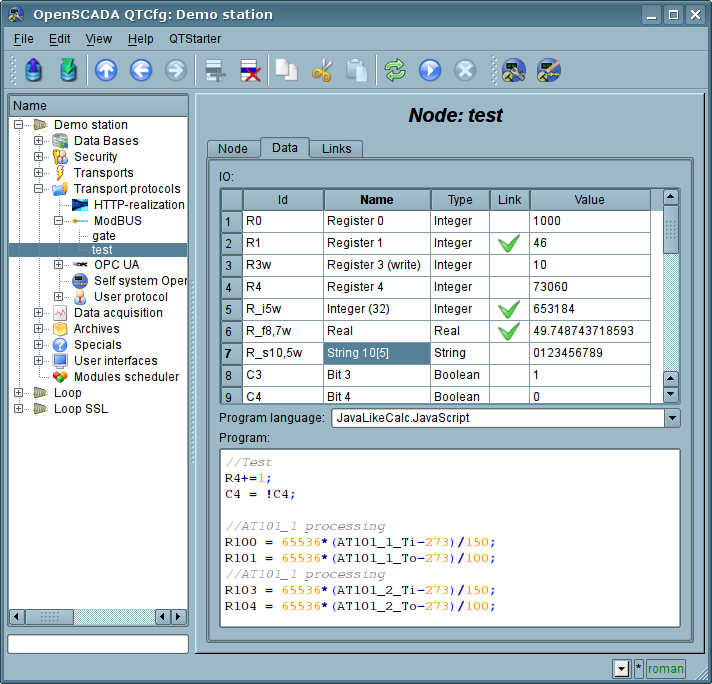Collapse the ModBUS tree node
Screen dimensions: 712x684
point(59,221)
